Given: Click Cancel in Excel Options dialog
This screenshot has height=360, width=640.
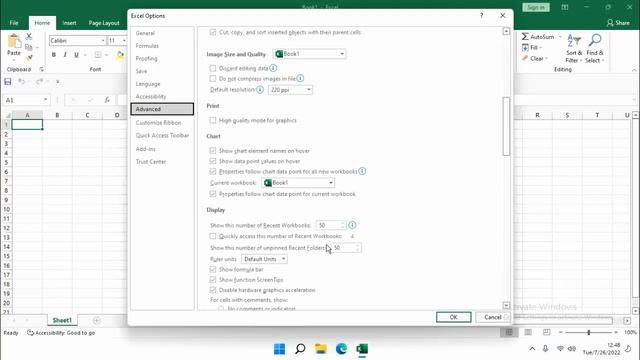Looking at the screenshot, I should tap(493, 317).
